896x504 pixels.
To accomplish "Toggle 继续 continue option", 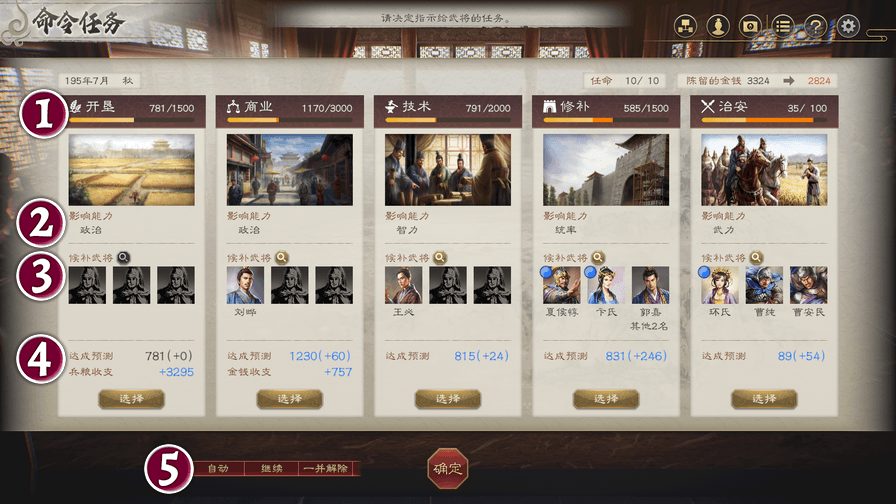I will coord(271,469).
